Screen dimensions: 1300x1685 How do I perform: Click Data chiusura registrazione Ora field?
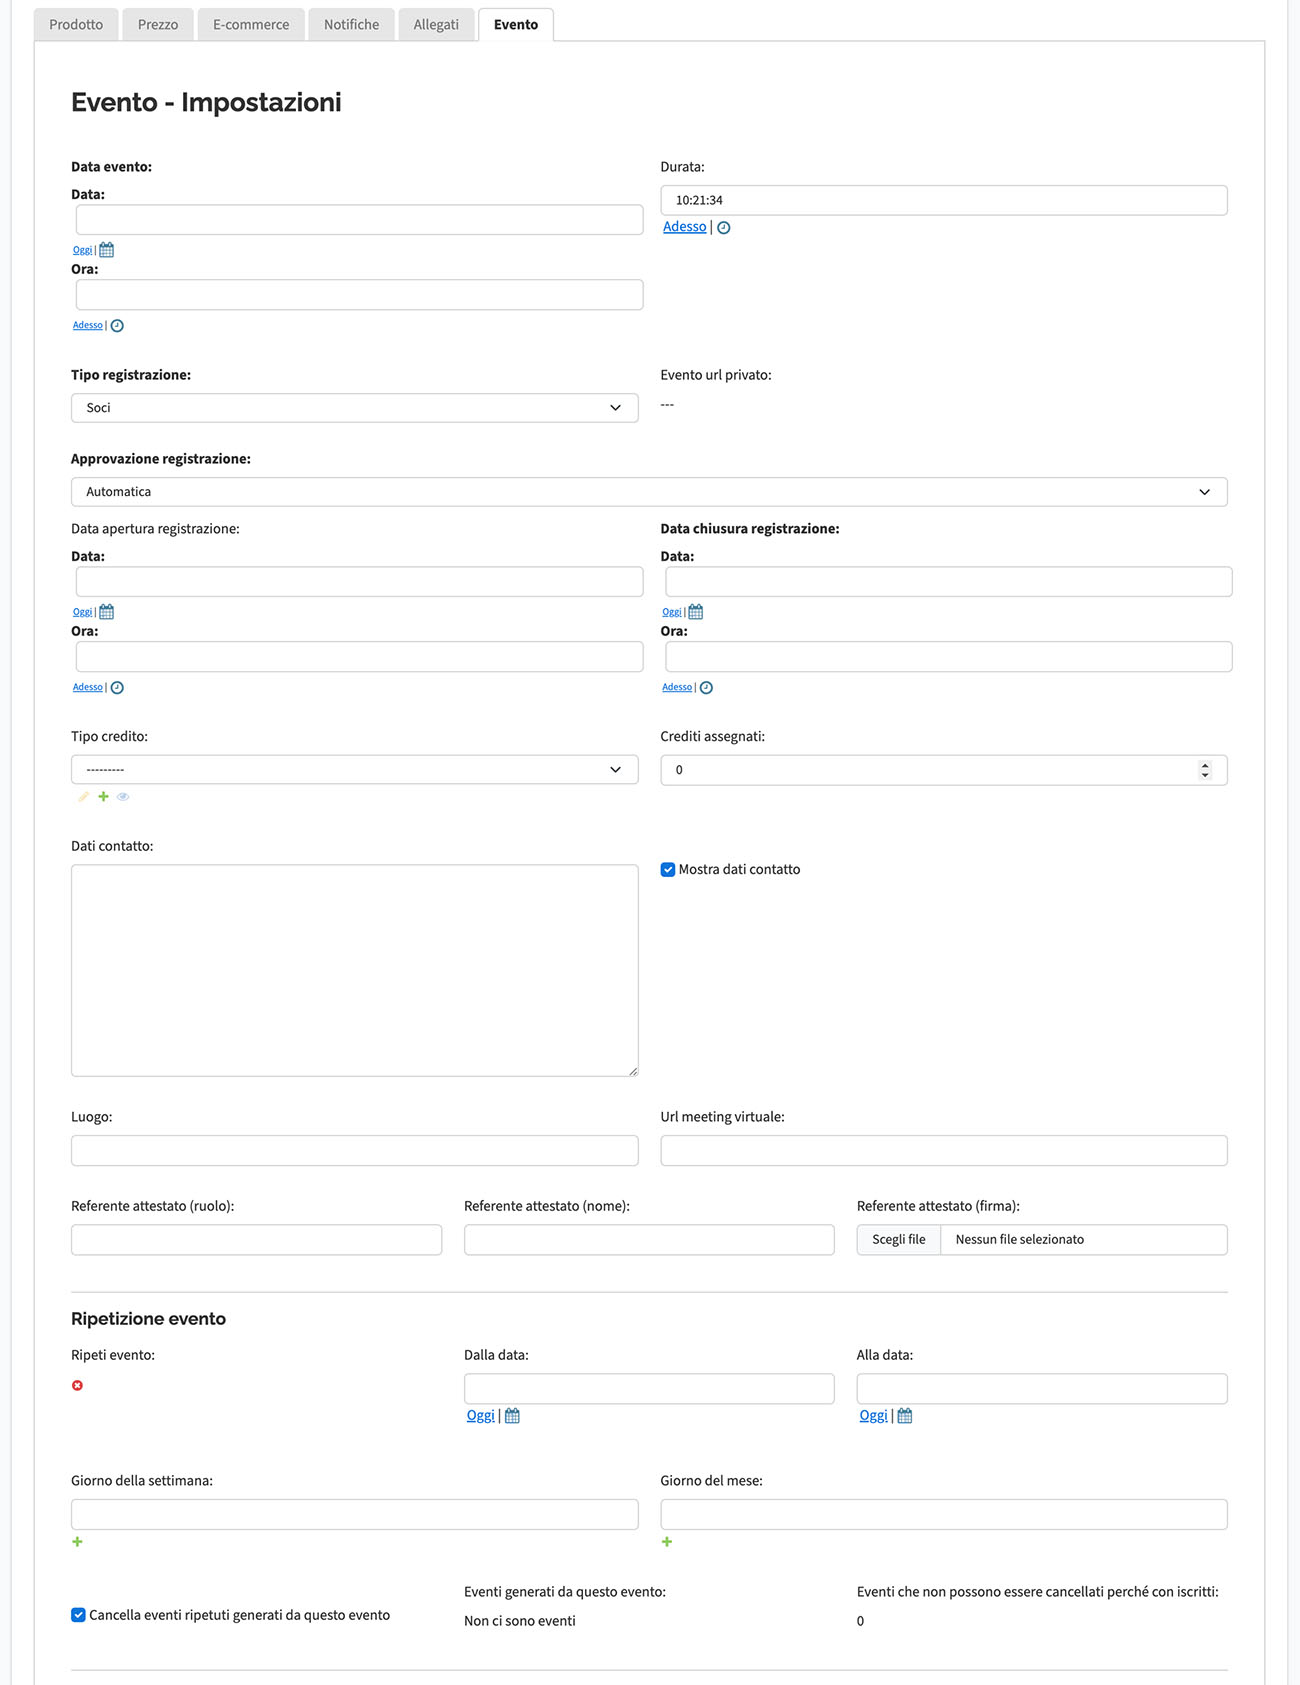pyautogui.click(x=949, y=657)
